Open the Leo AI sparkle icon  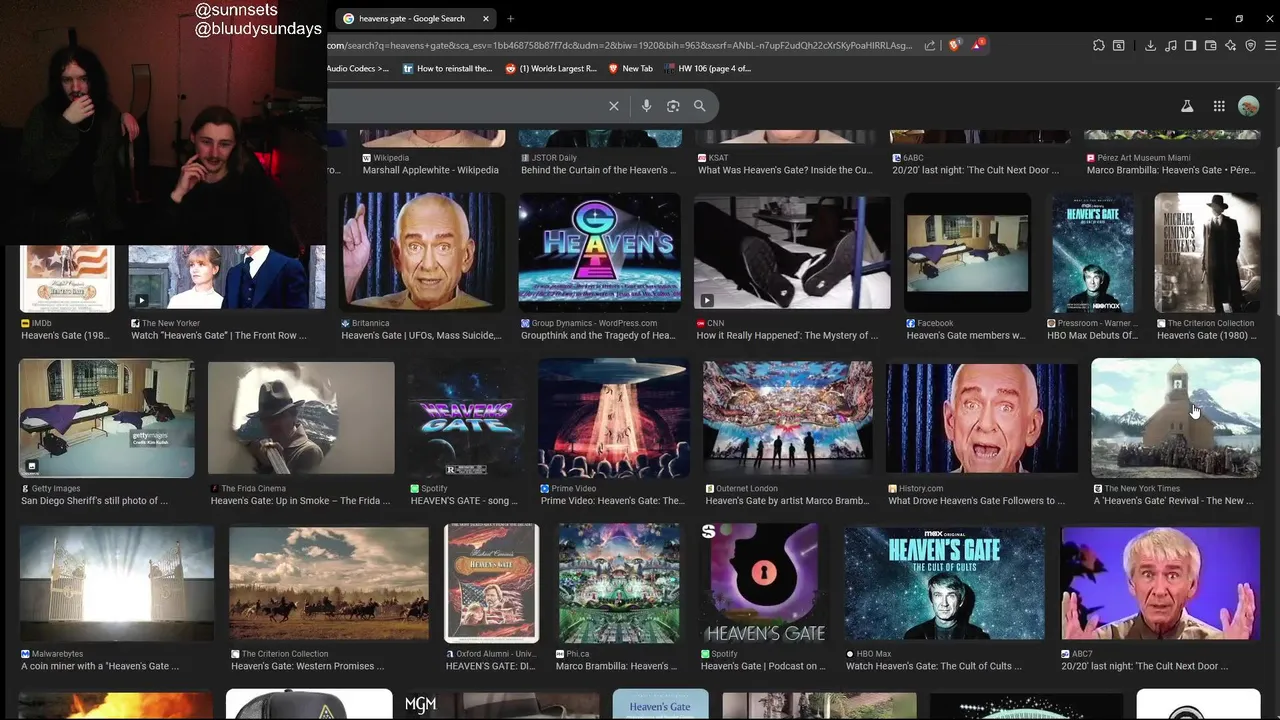(1230, 45)
